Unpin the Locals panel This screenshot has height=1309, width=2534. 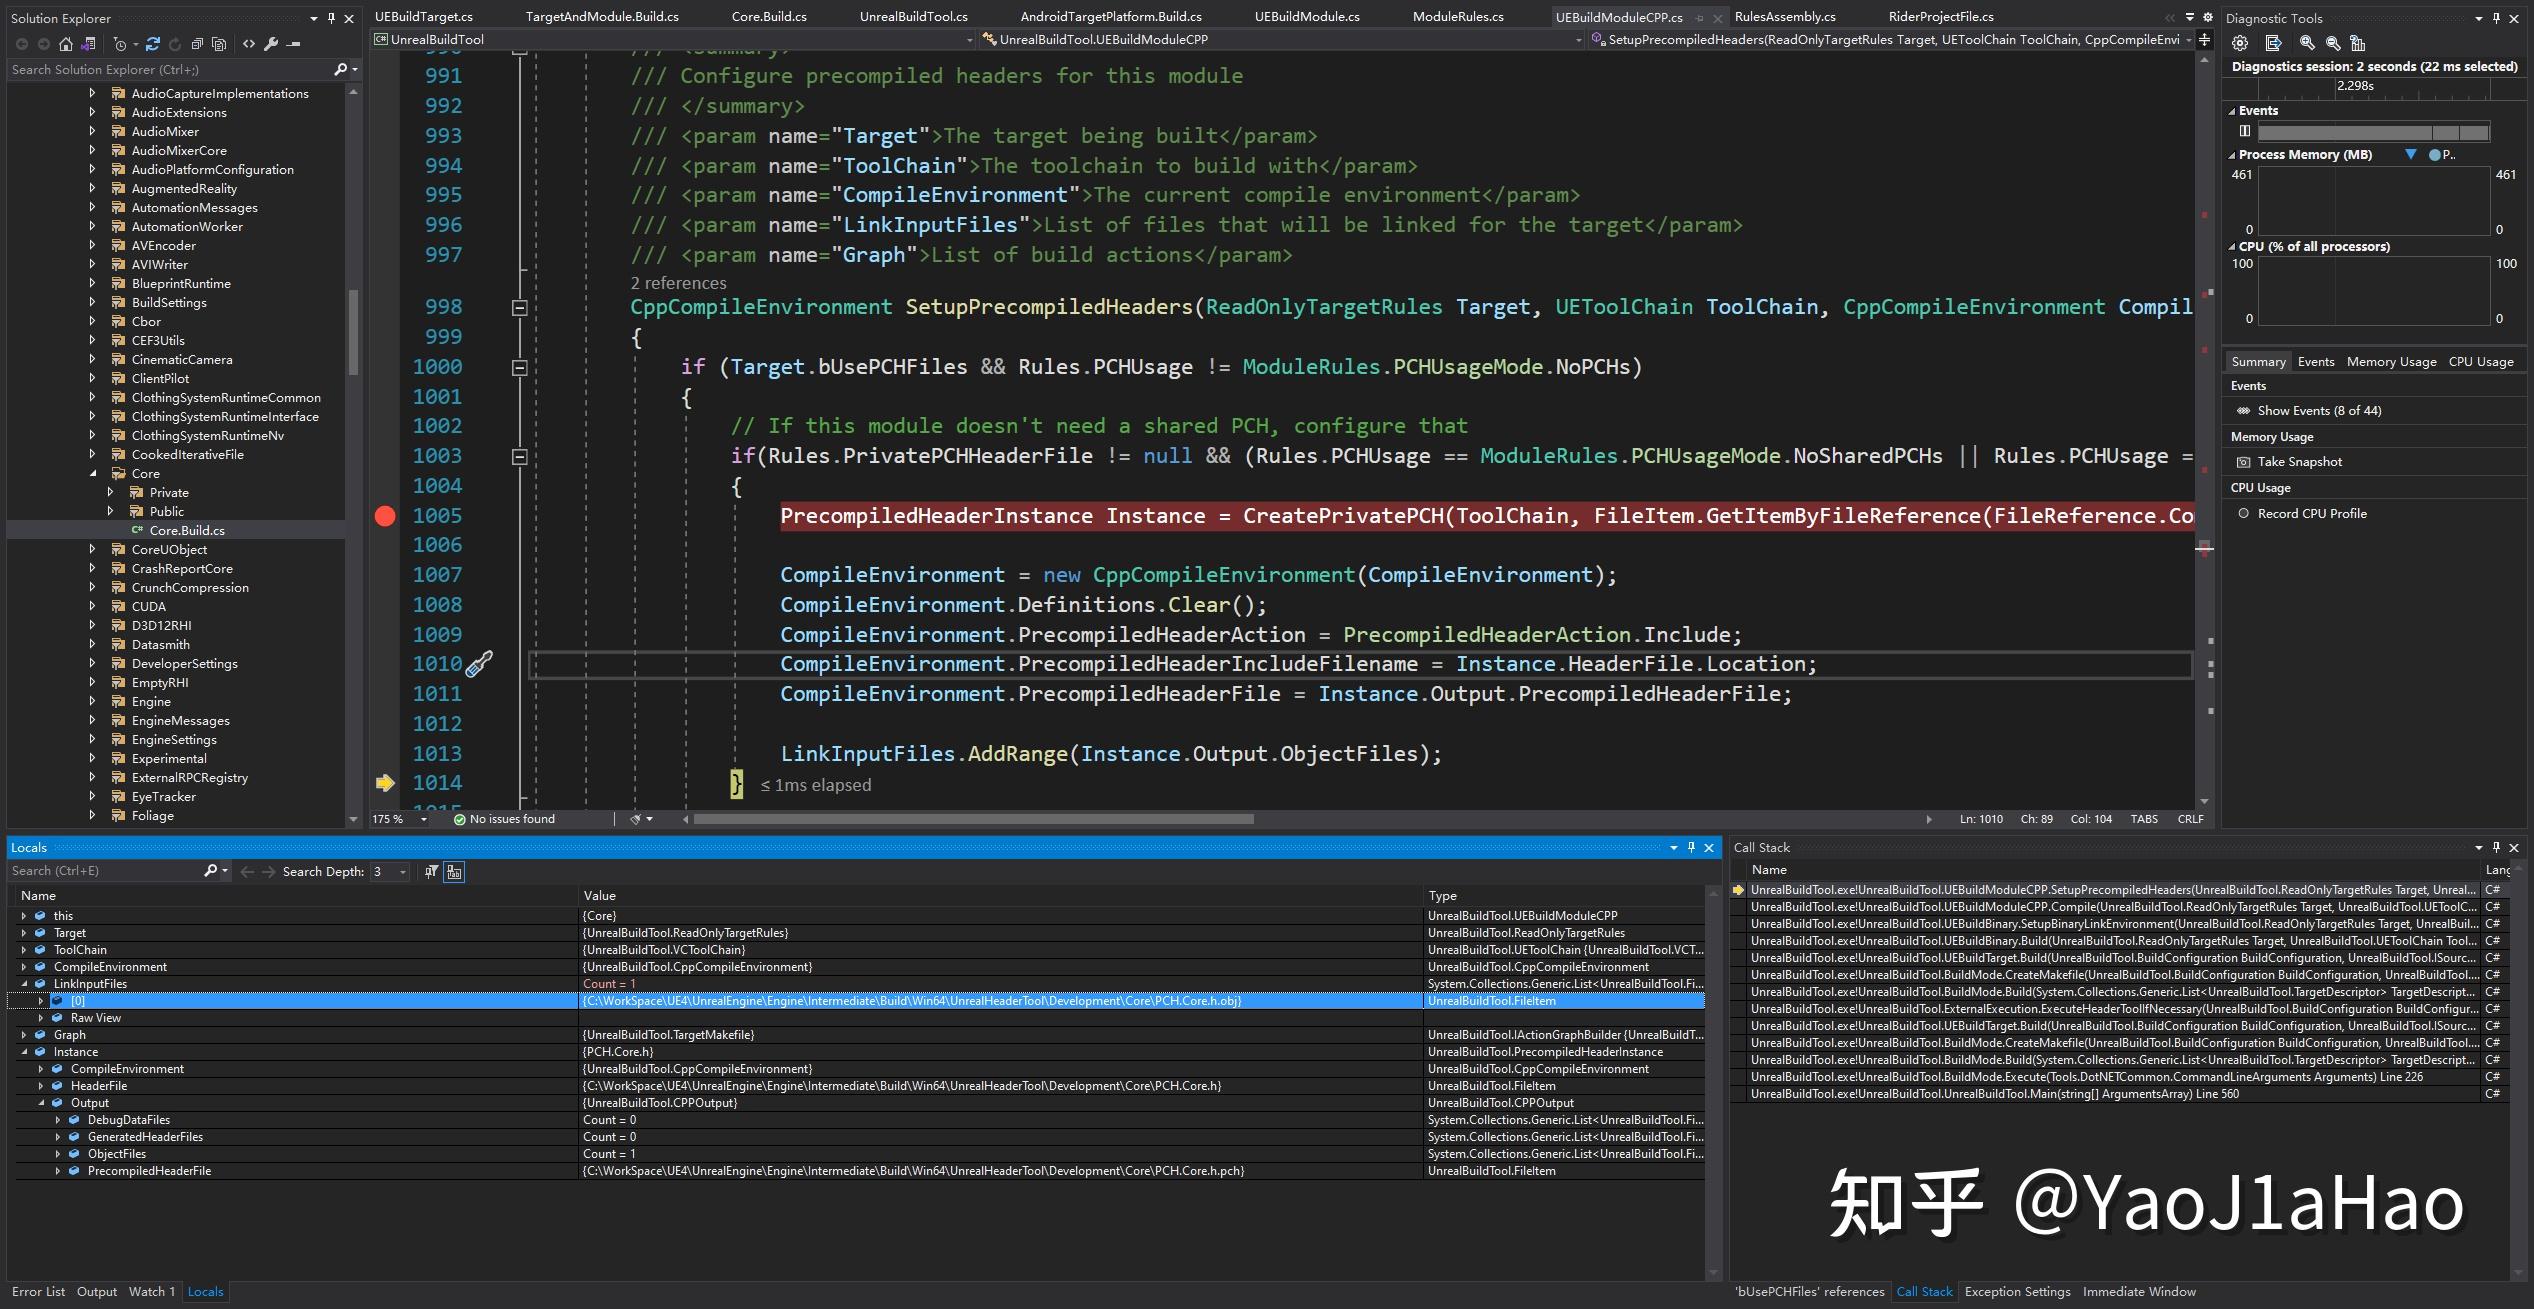tap(1691, 847)
